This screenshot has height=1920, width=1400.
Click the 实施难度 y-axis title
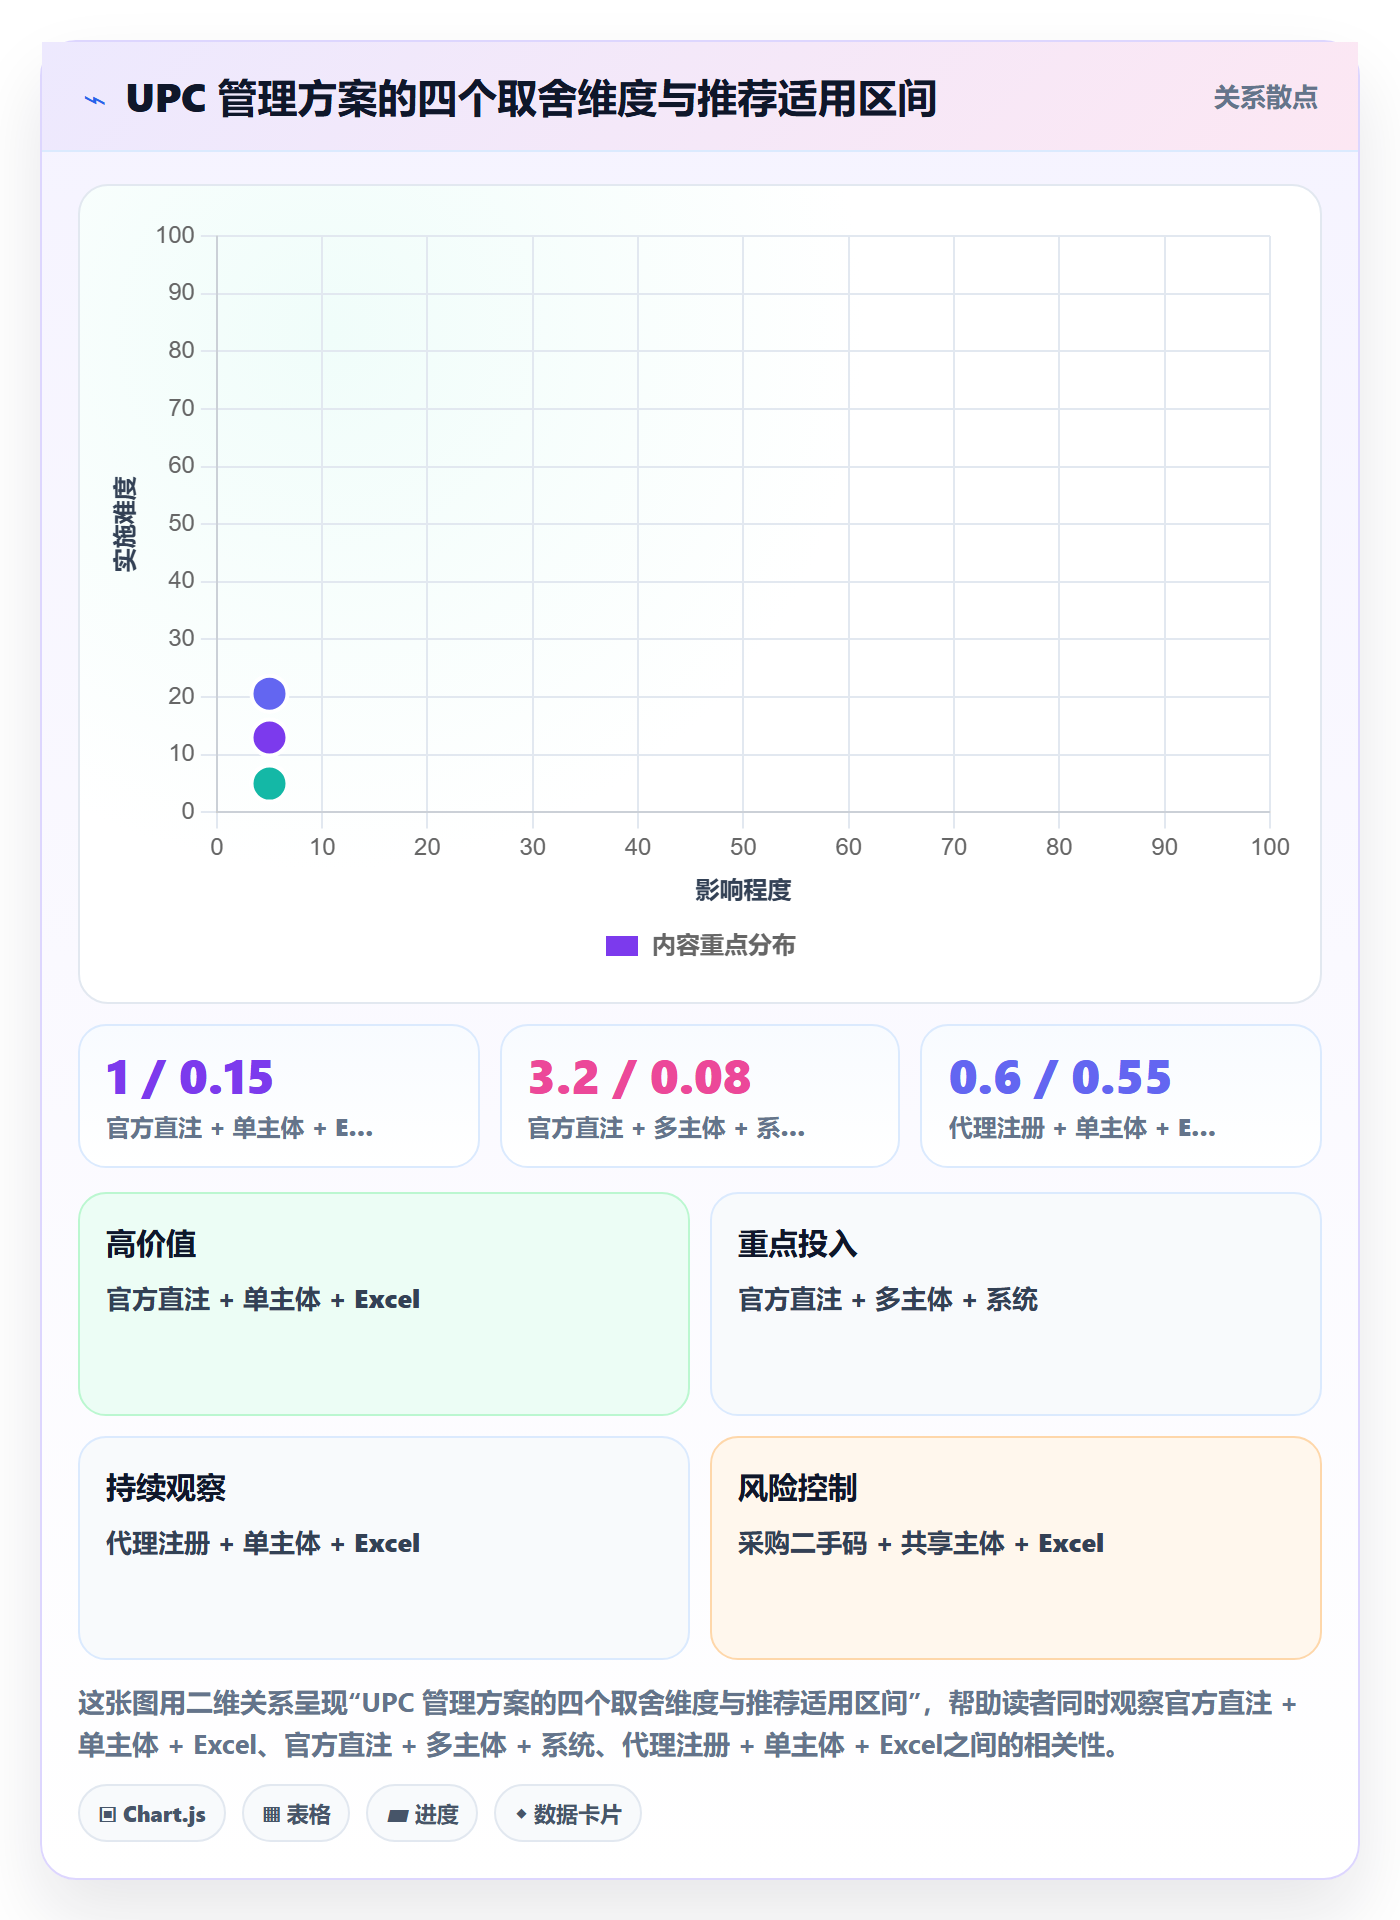pyautogui.click(x=125, y=524)
